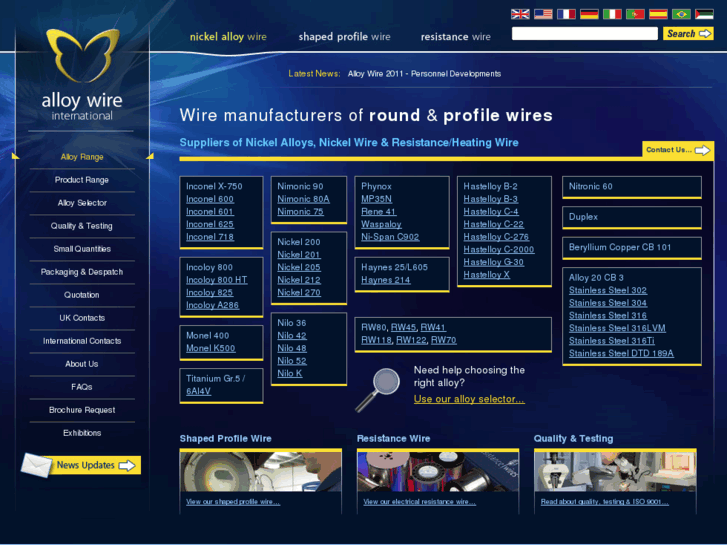Click the Quality & Testing lab thumbnail
727x545 pixels.
click(615, 472)
